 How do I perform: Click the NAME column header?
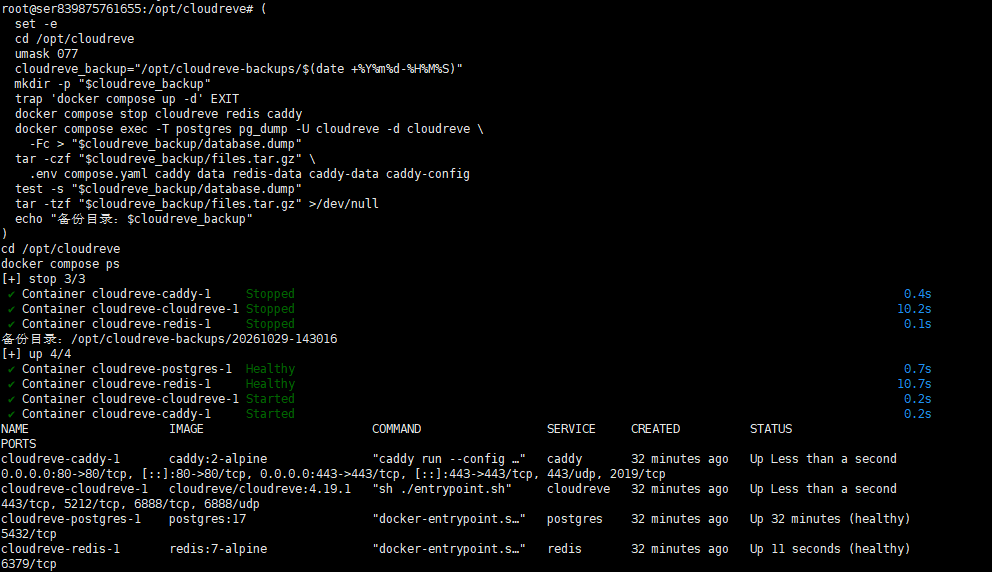(x=15, y=429)
